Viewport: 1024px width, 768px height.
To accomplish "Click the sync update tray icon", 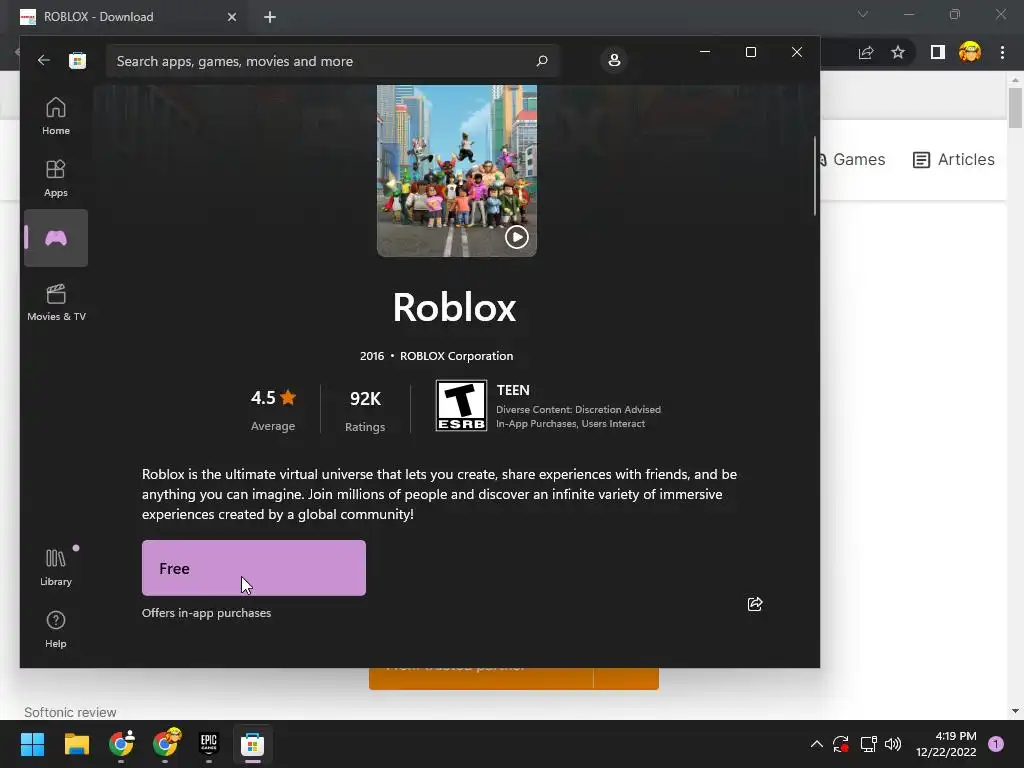I will point(841,744).
